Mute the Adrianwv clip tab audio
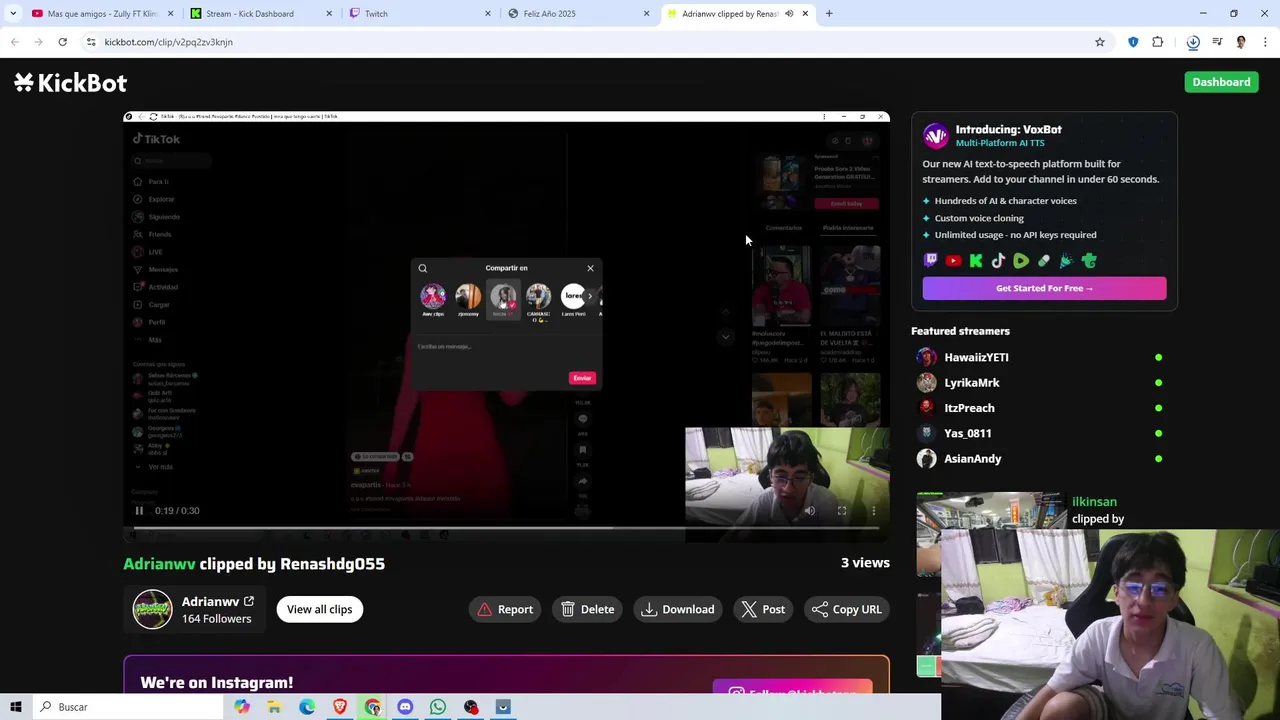Image resolution: width=1280 pixels, height=720 pixels. (x=789, y=14)
